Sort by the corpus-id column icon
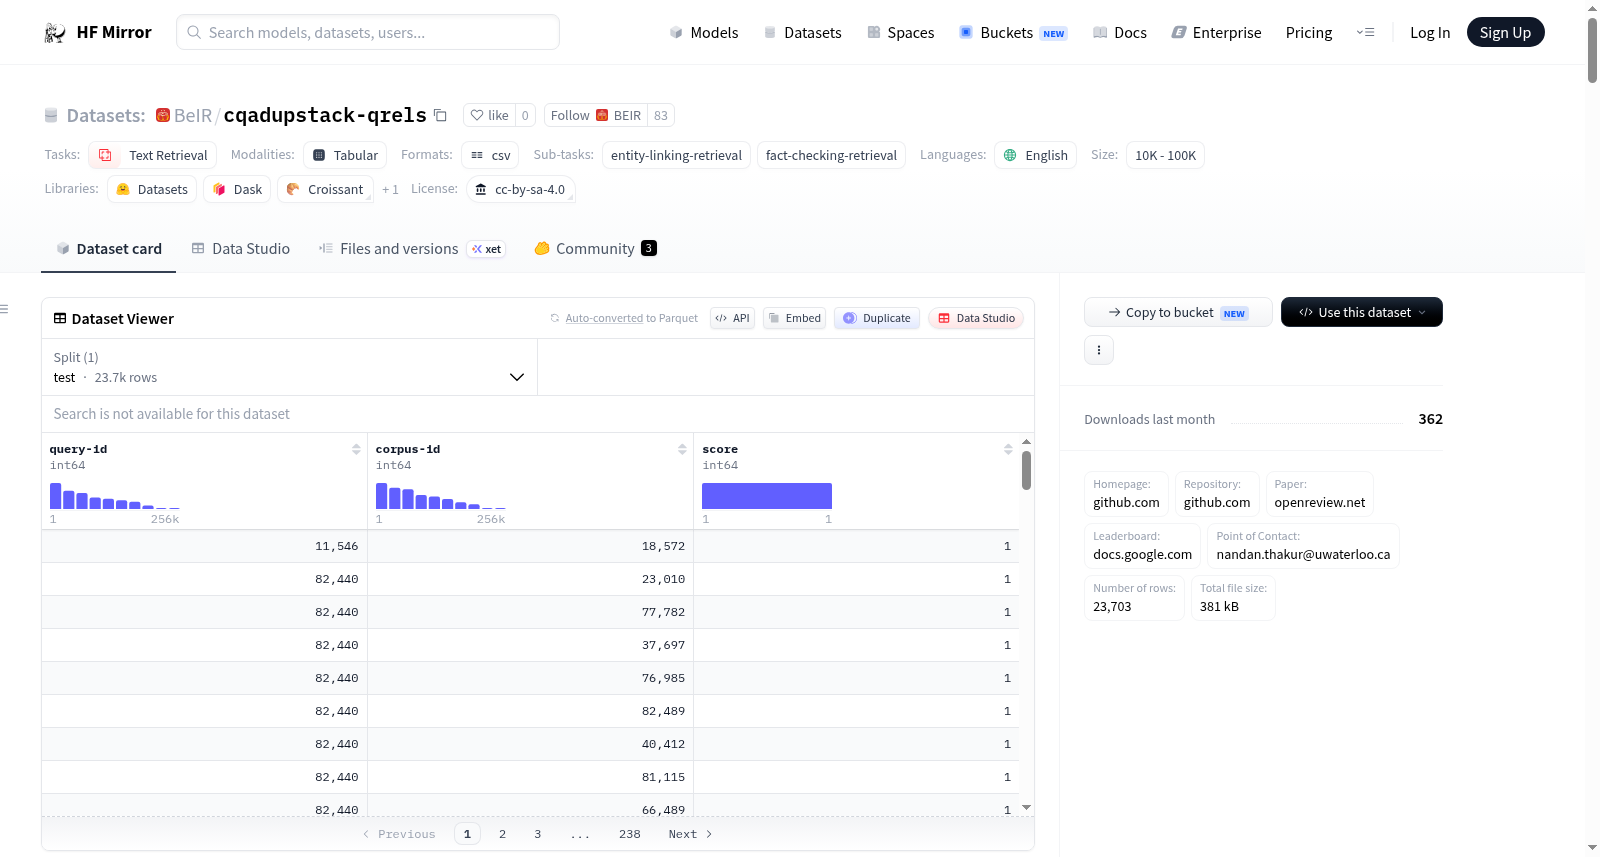Viewport: 1600px width, 857px height. [682, 449]
